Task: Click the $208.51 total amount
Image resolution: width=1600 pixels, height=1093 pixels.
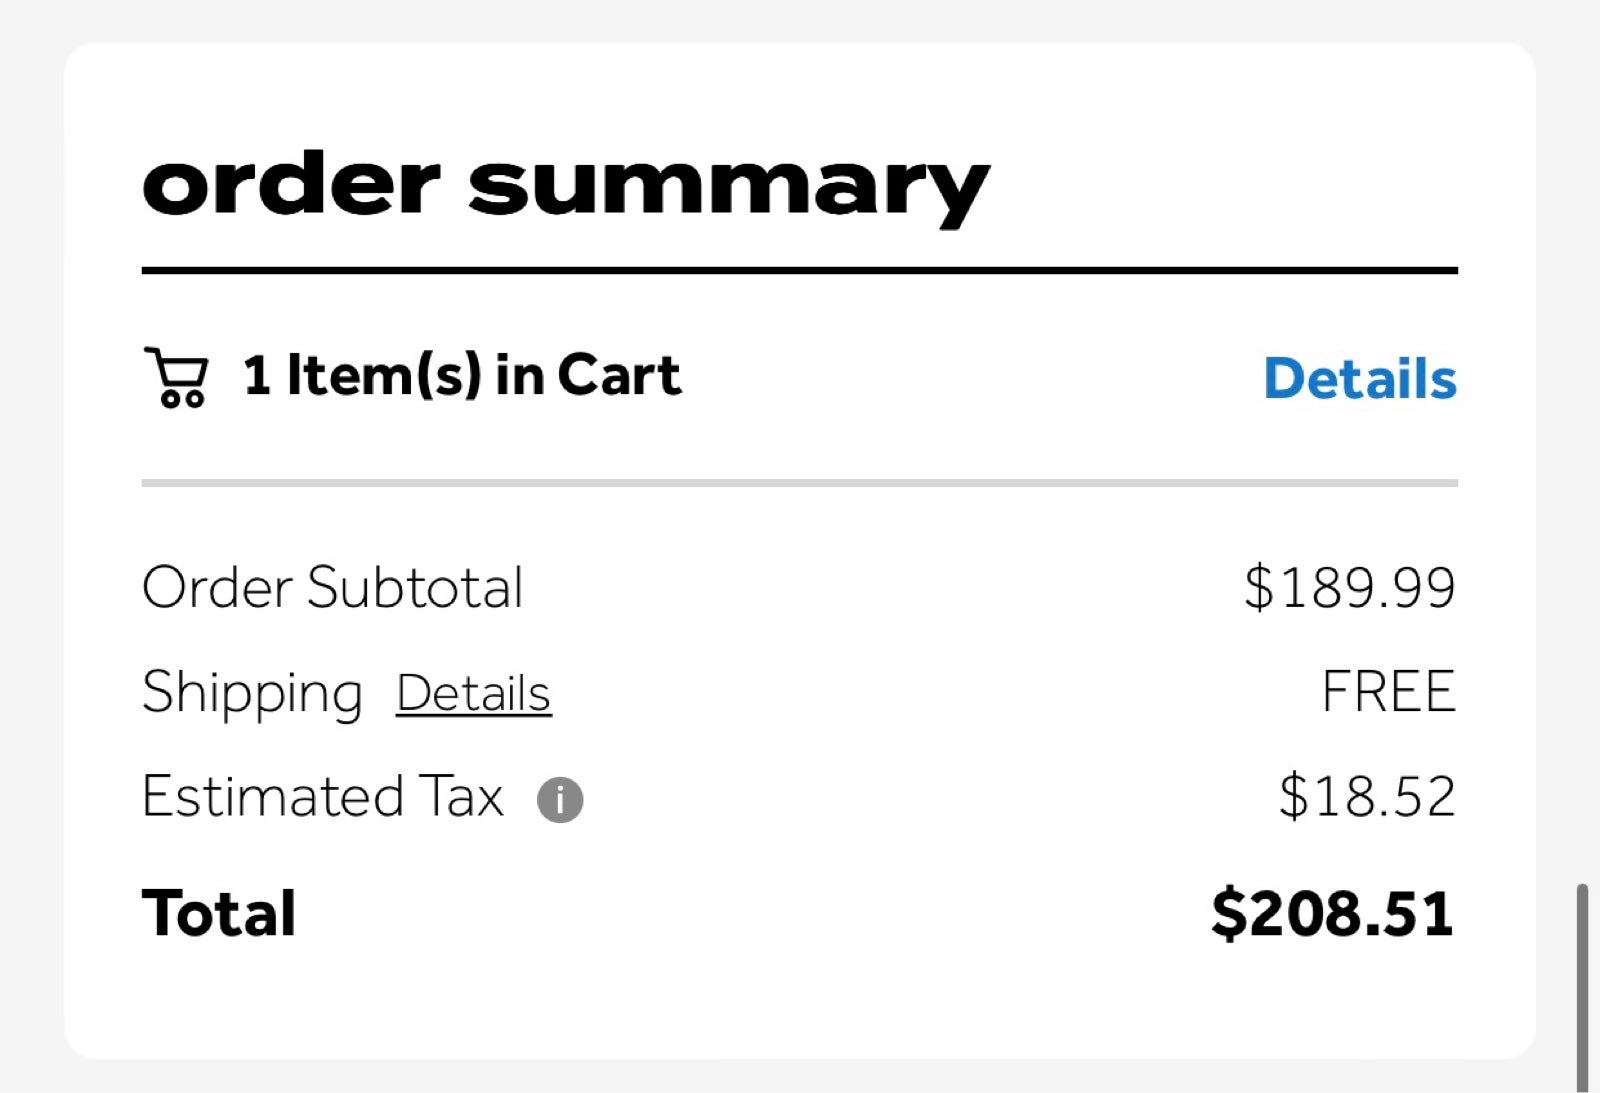Action: [x=1332, y=913]
